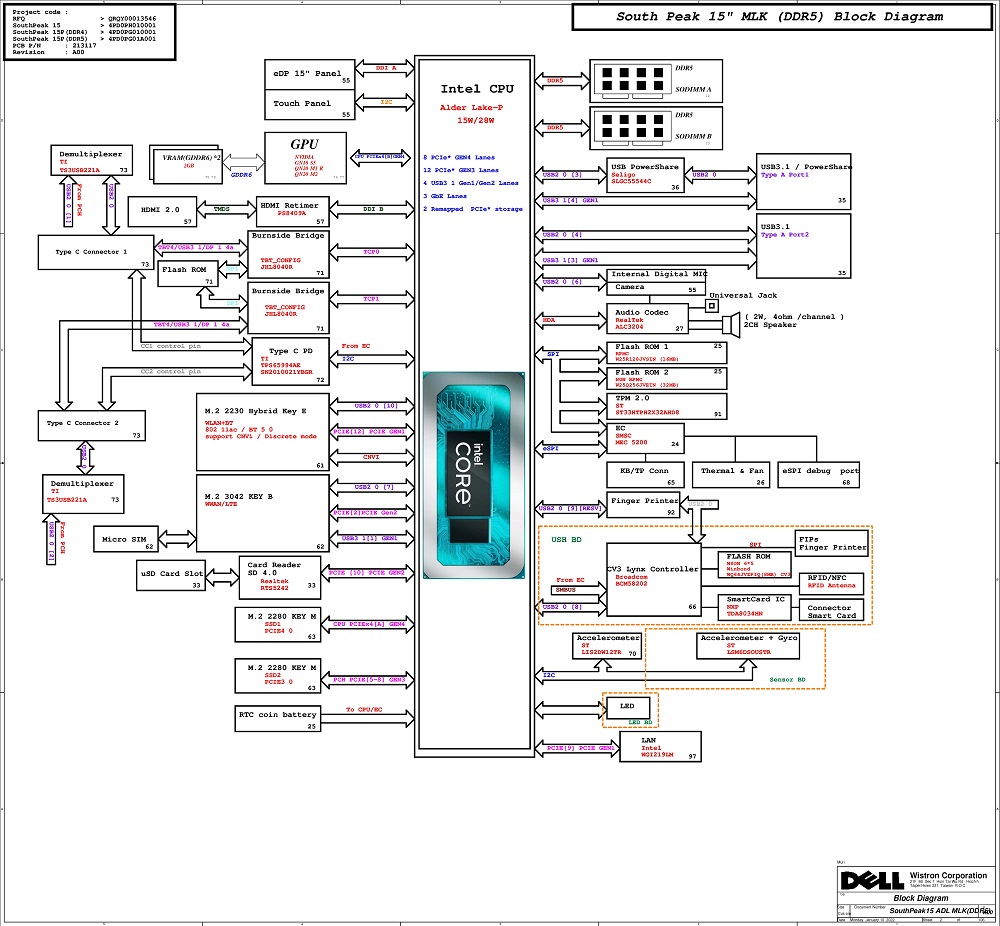Click the LAN Intel block

point(660,747)
